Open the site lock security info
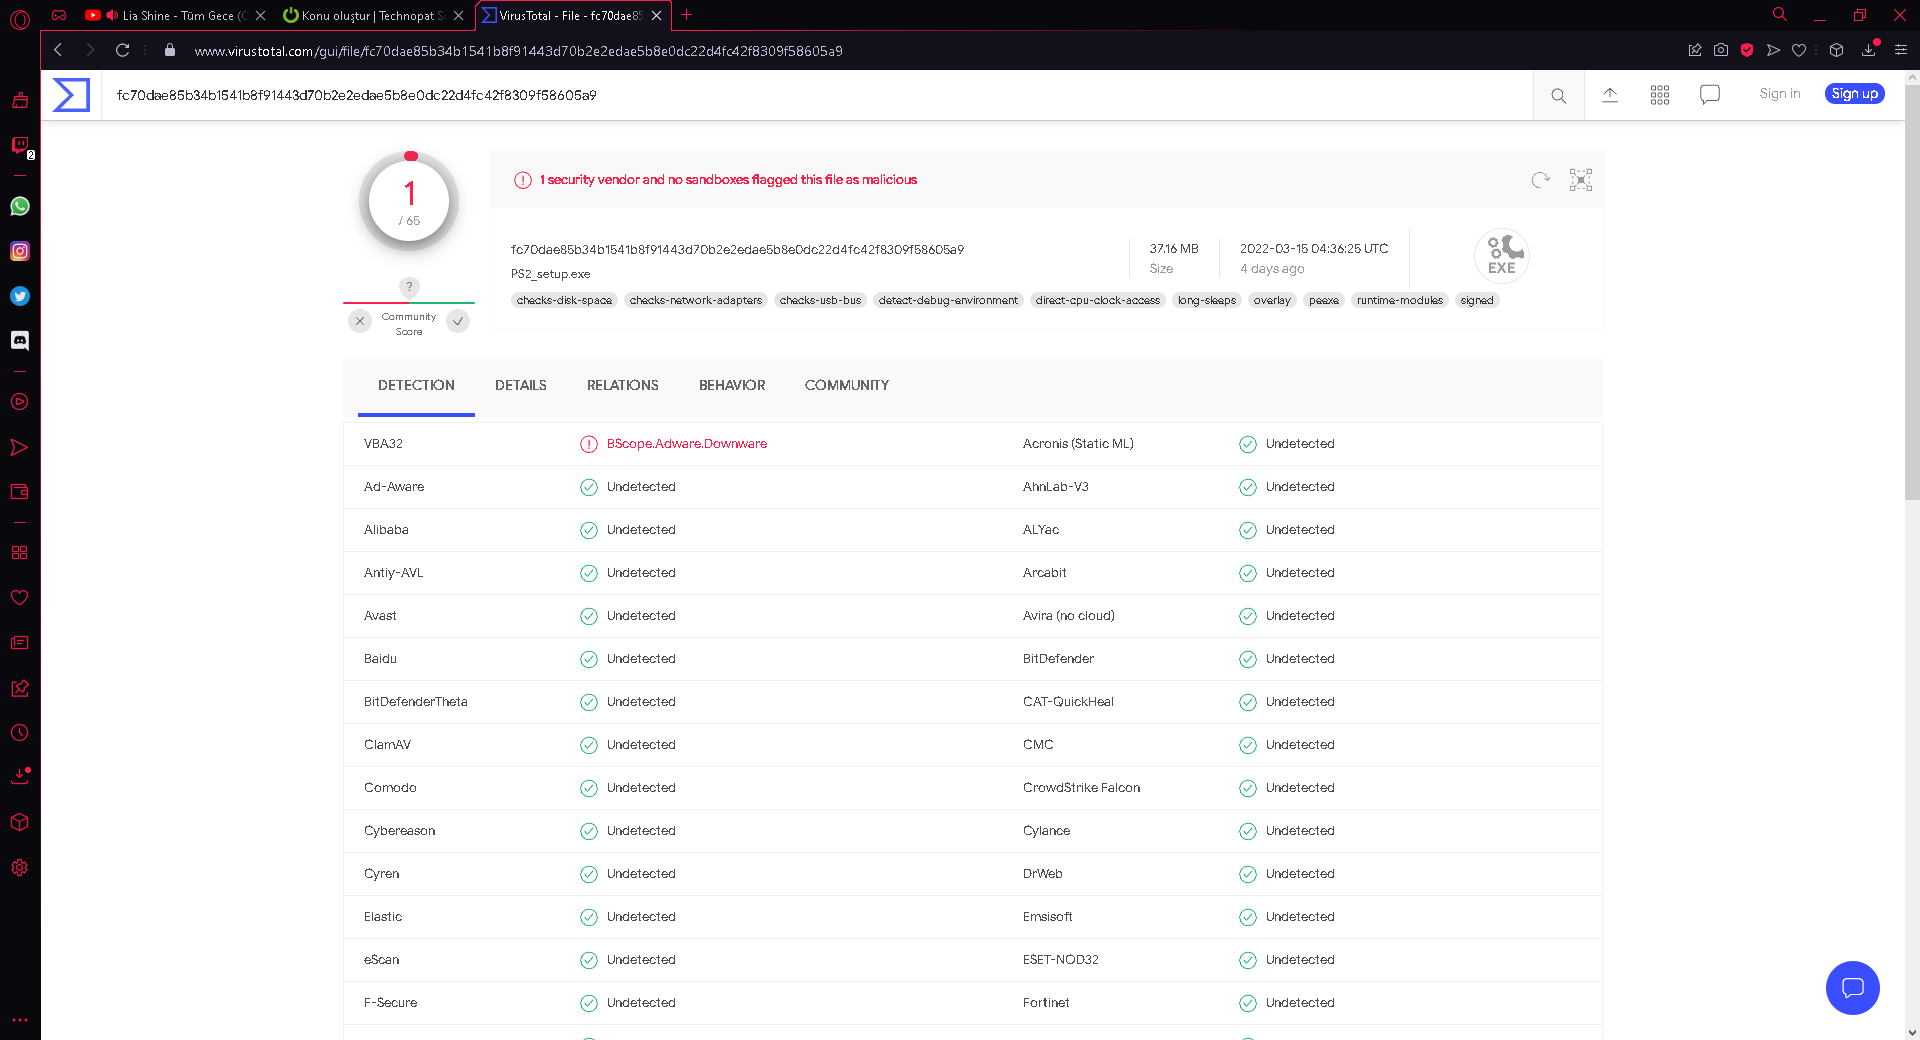 170,50
